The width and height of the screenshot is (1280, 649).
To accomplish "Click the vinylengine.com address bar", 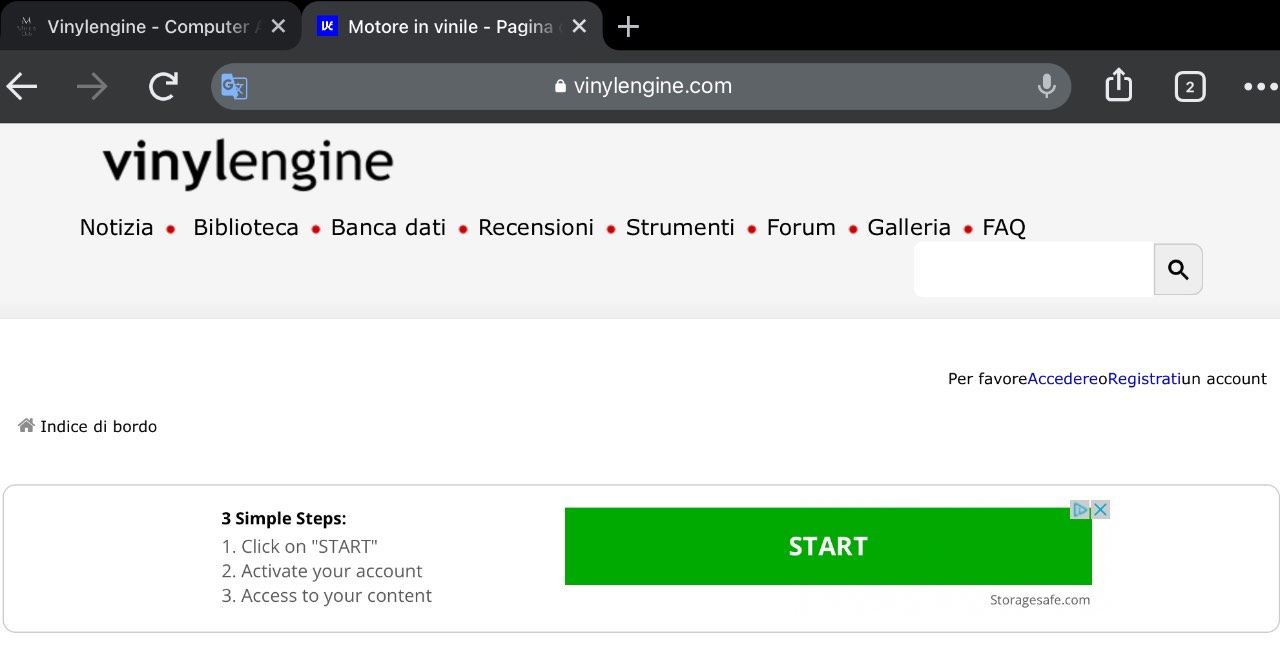I will pyautogui.click(x=641, y=87).
